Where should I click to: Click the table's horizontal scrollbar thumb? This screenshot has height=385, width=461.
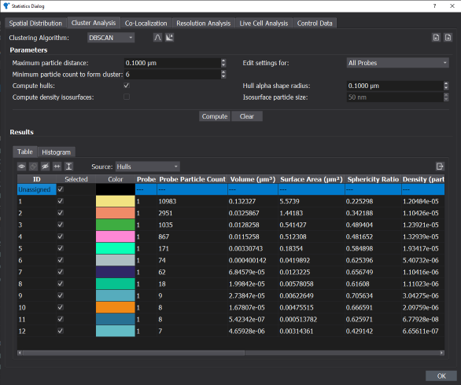(x=134, y=353)
